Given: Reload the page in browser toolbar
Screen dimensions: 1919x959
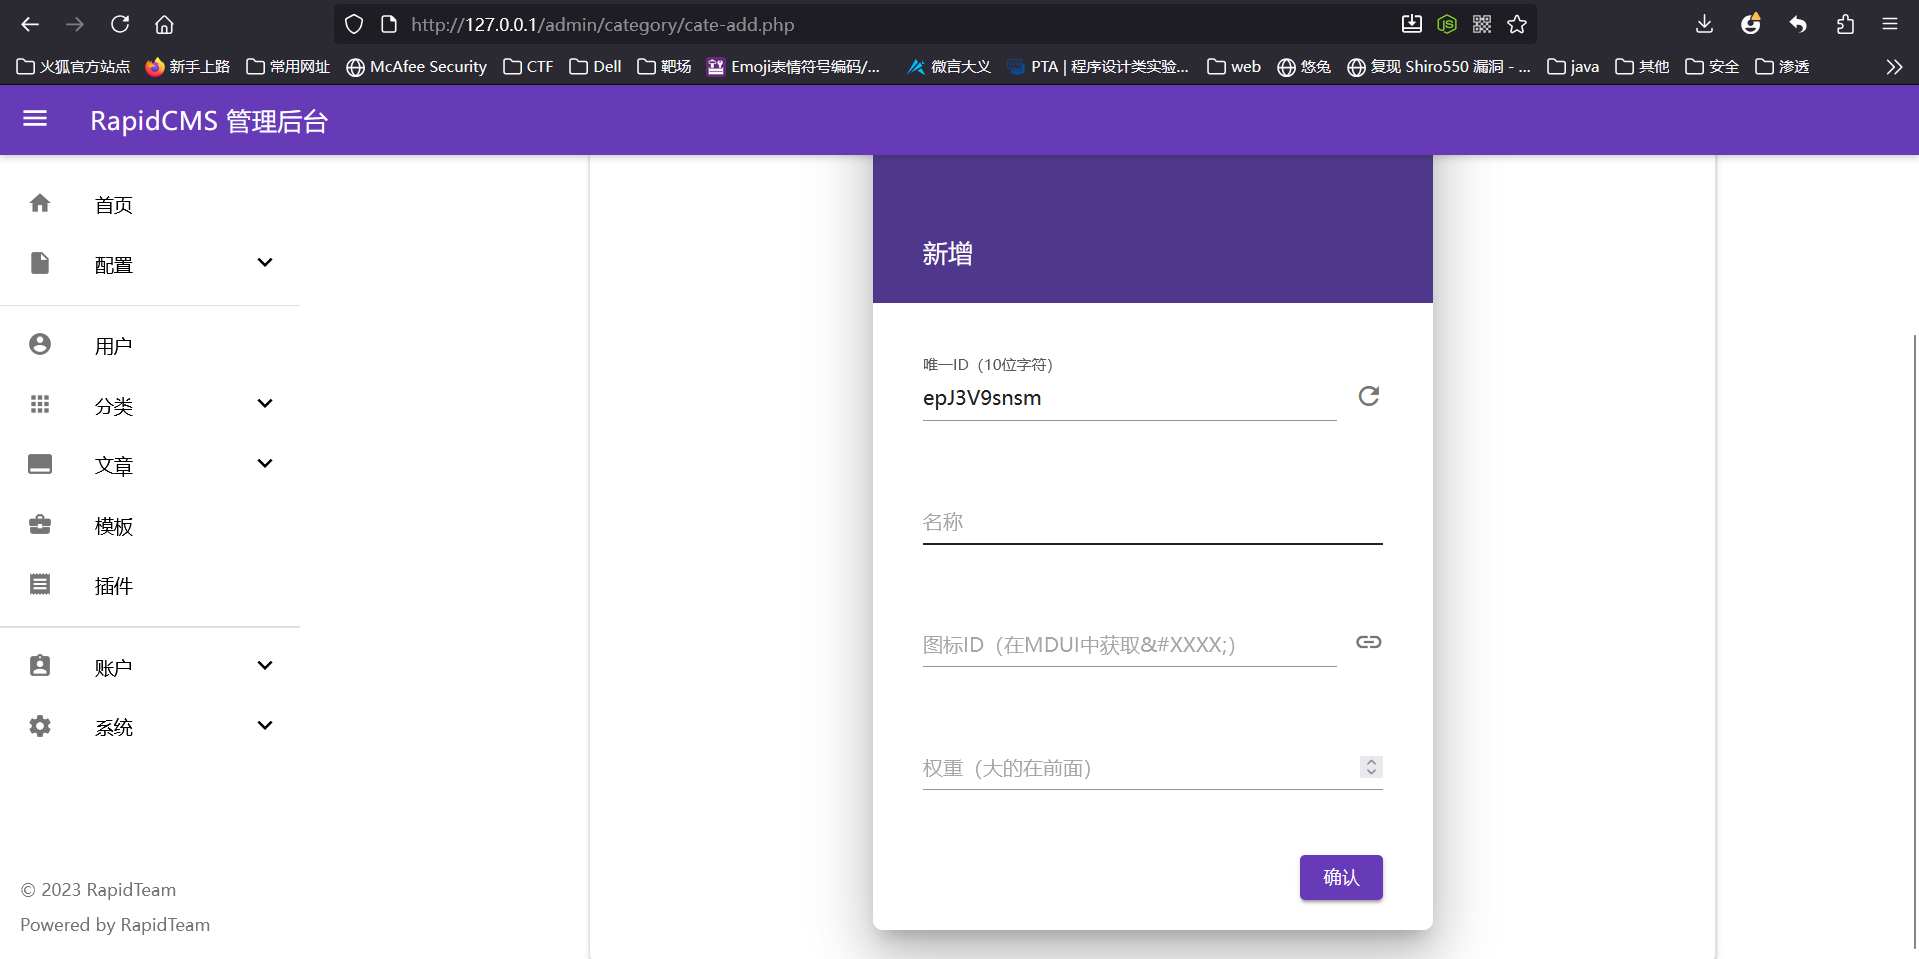Looking at the screenshot, I should (120, 25).
